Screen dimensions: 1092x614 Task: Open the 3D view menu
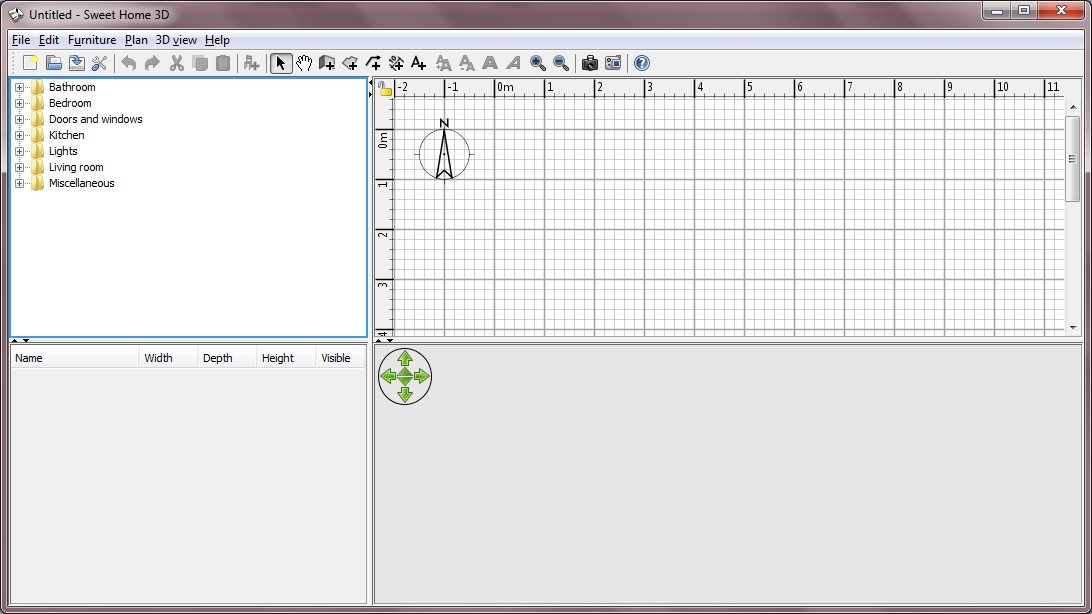(176, 40)
